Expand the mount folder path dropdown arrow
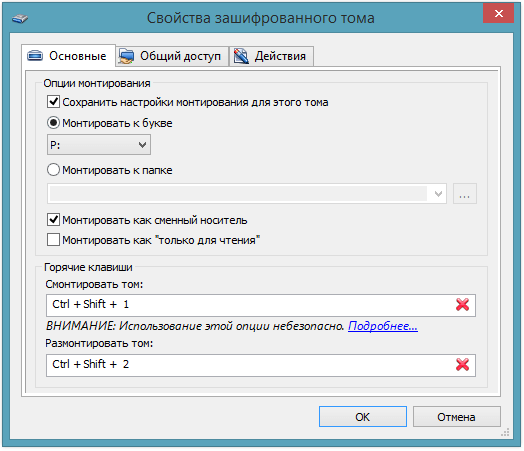Image resolution: width=524 pixels, height=451 pixels. (438, 193)
